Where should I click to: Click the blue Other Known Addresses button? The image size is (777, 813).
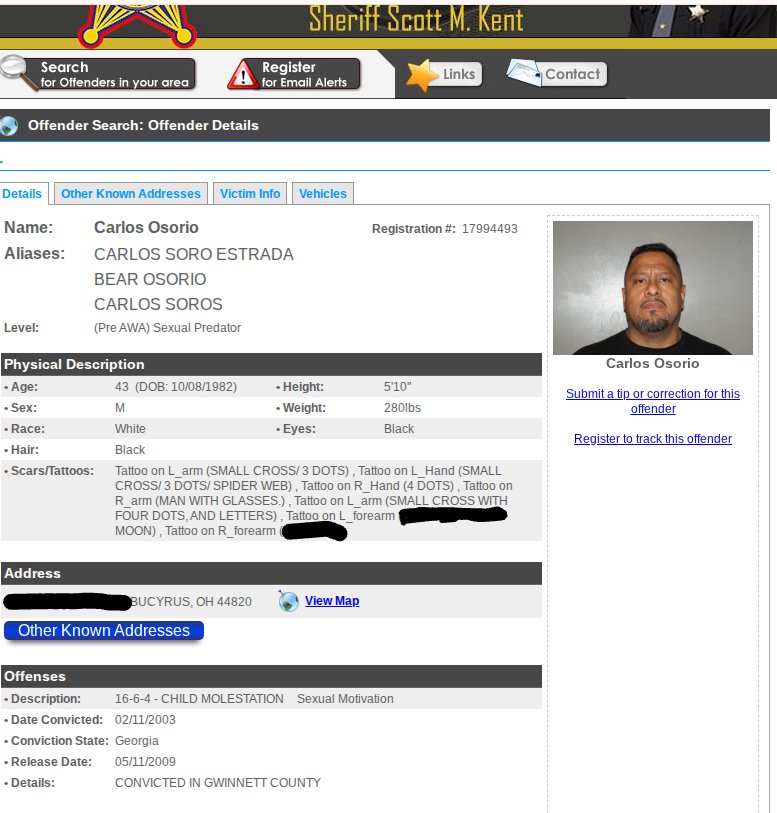tap(104, 630)
